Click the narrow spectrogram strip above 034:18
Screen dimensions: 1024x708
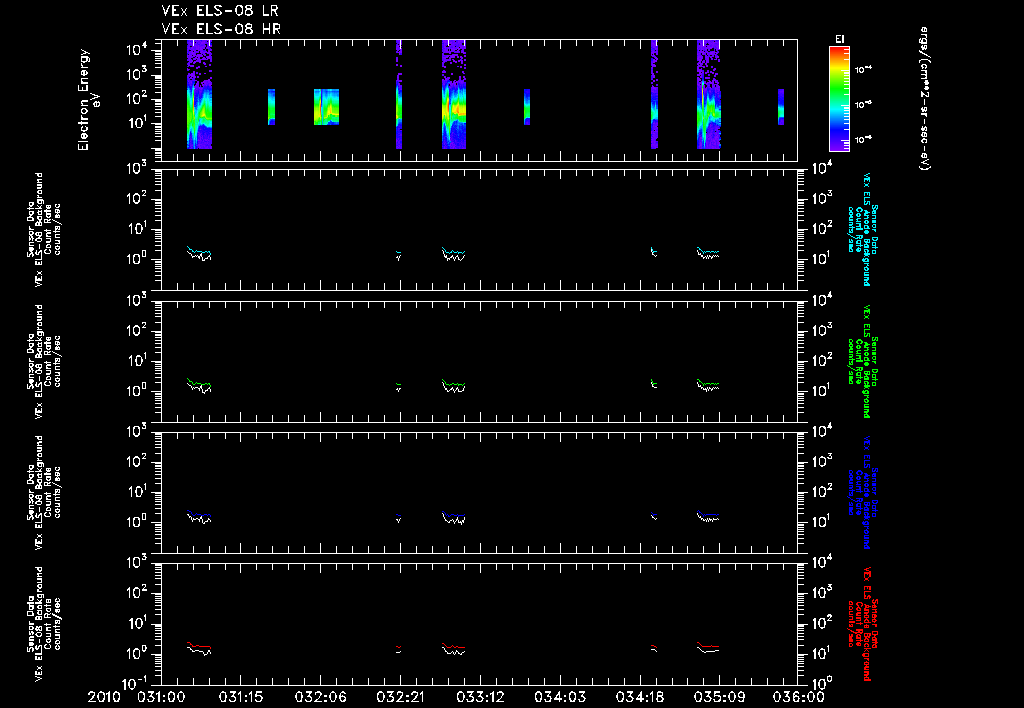[654, 95]
